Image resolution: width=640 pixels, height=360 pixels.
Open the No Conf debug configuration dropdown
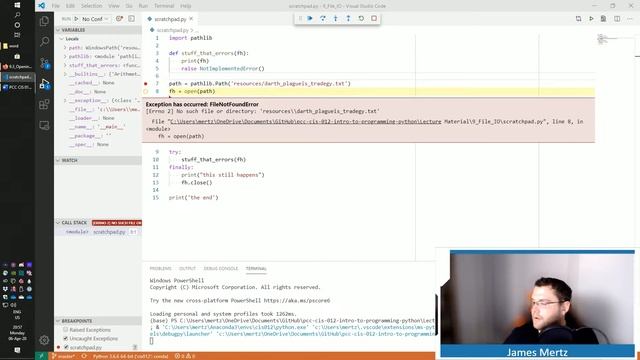point(95,19)
